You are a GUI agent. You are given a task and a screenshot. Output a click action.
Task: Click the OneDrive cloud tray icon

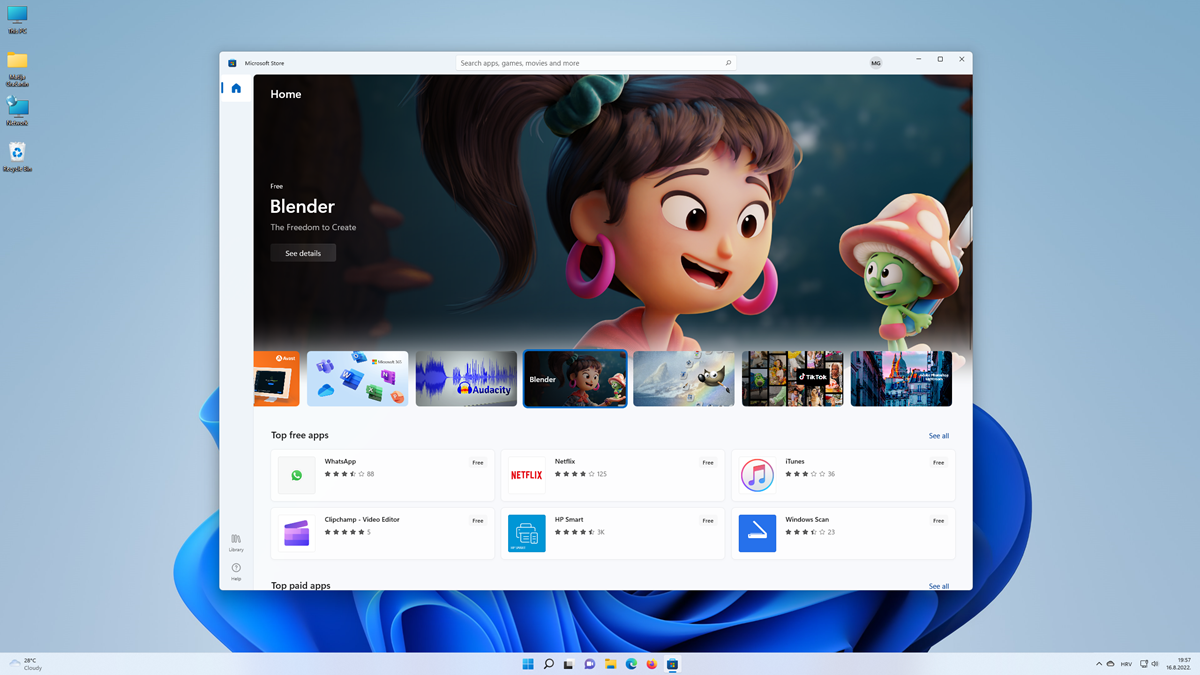(x=1110, y=664)
